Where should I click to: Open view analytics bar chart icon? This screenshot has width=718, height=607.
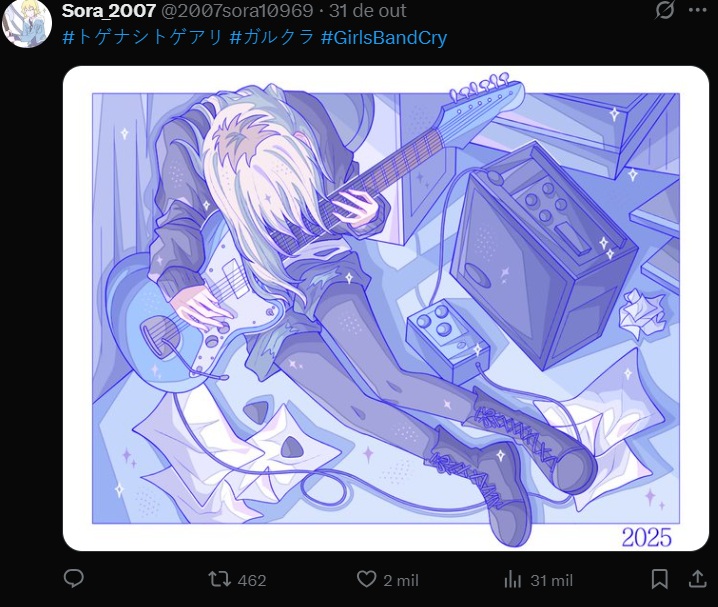513,580
